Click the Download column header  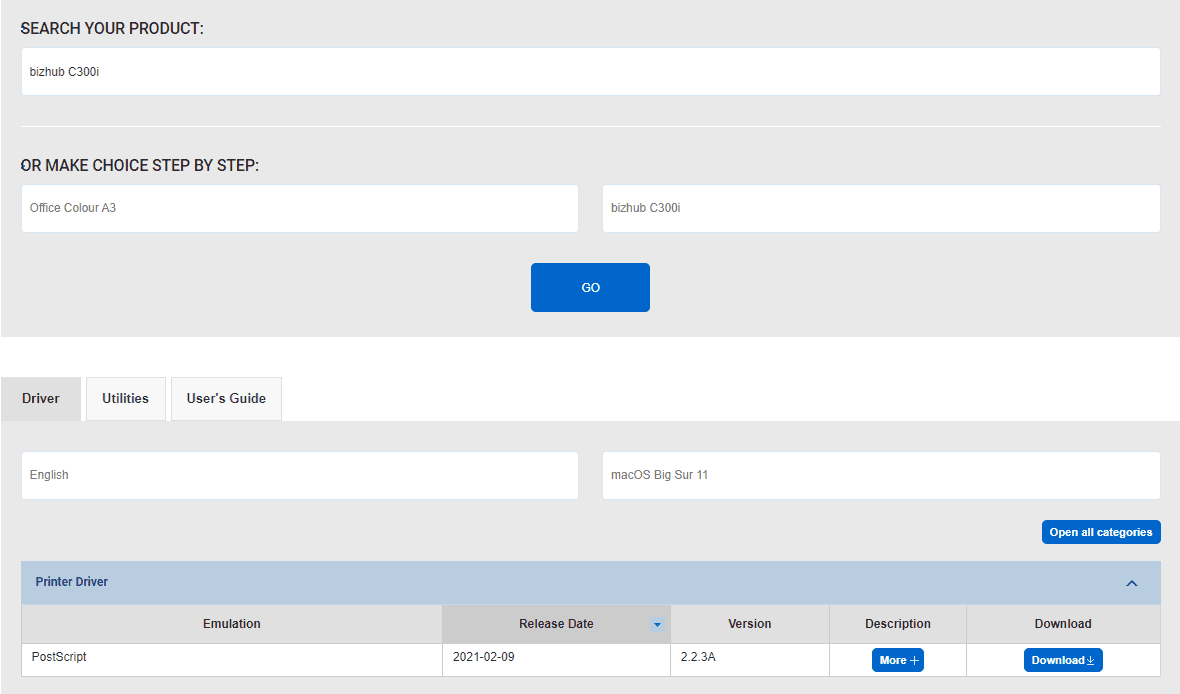[1063, 624]
